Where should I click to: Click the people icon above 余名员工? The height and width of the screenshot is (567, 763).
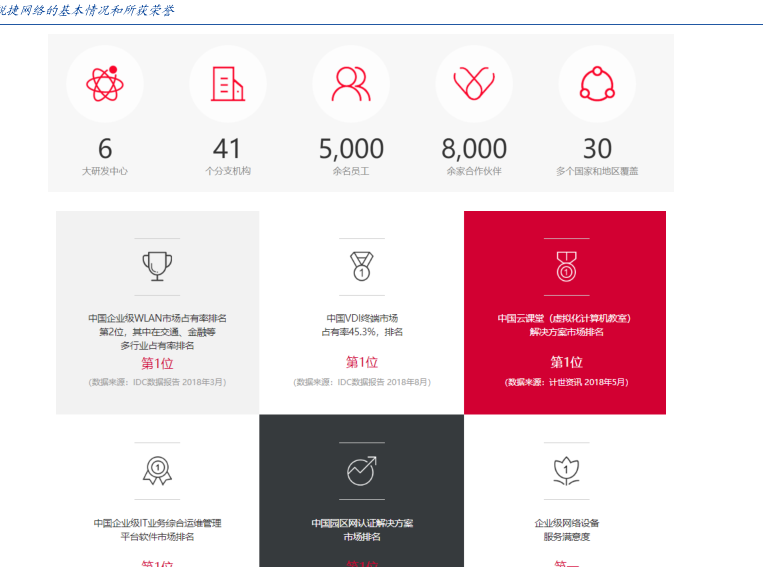pyautogui.click(x=350, y=84)
